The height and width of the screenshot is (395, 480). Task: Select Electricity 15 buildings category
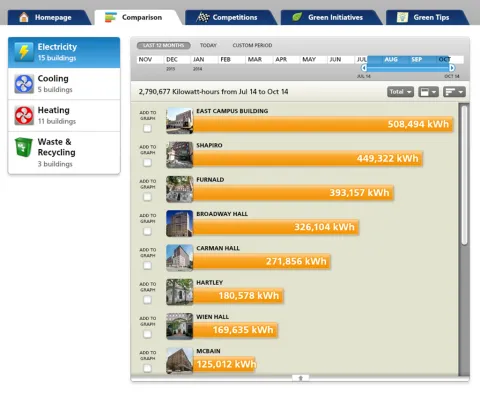[x=64, y=52]
